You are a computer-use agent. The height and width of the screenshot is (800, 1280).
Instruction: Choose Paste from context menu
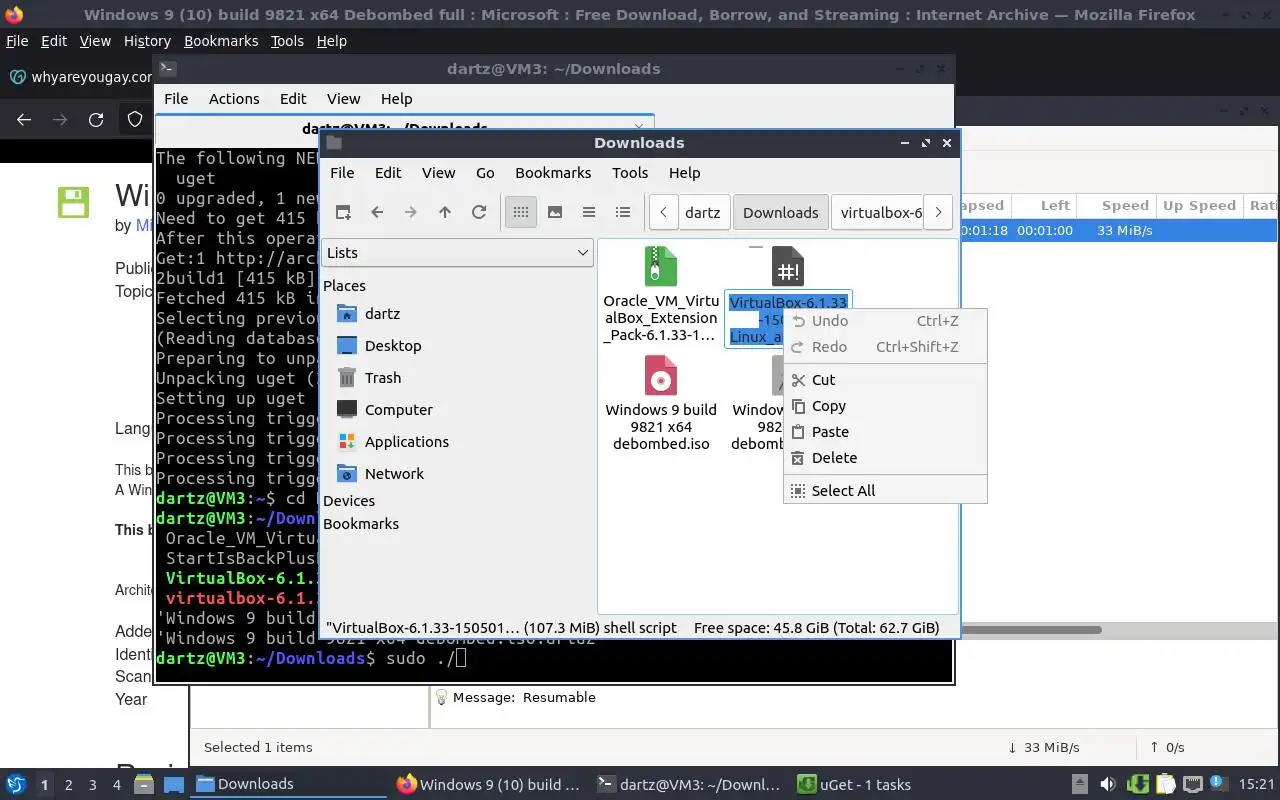[885, 432]
